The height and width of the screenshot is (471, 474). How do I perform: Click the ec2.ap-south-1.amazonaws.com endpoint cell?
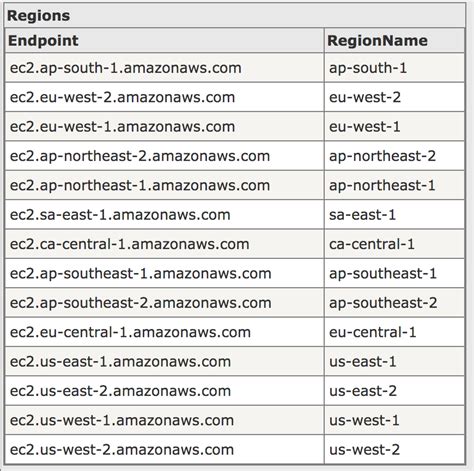(x=164, y=68)
